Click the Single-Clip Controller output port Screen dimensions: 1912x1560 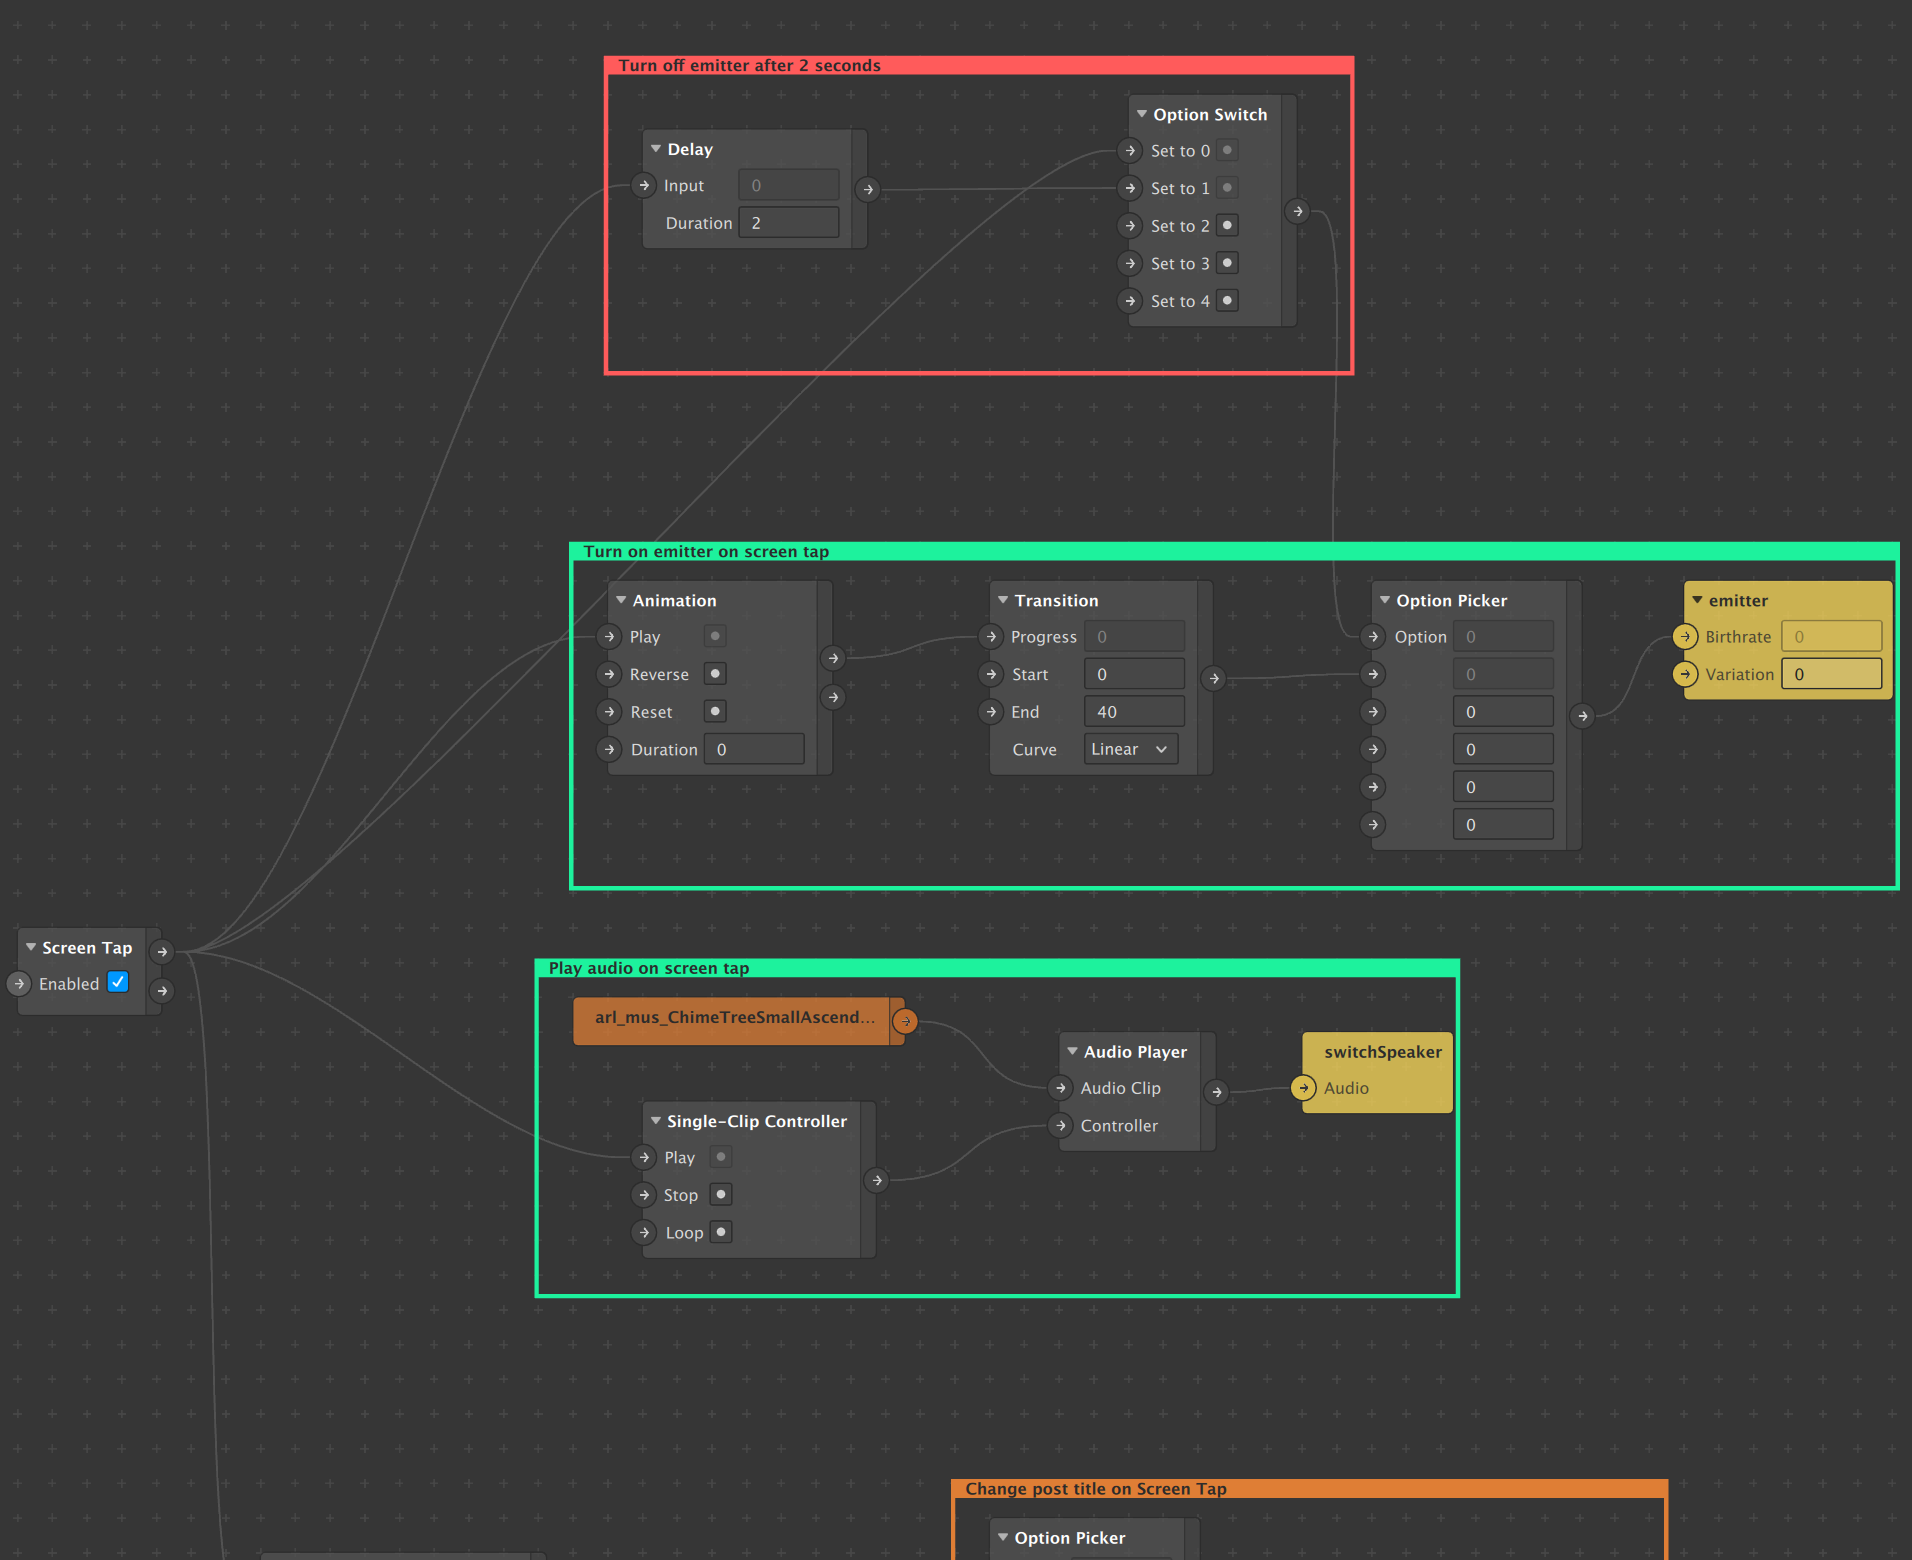877,1181
